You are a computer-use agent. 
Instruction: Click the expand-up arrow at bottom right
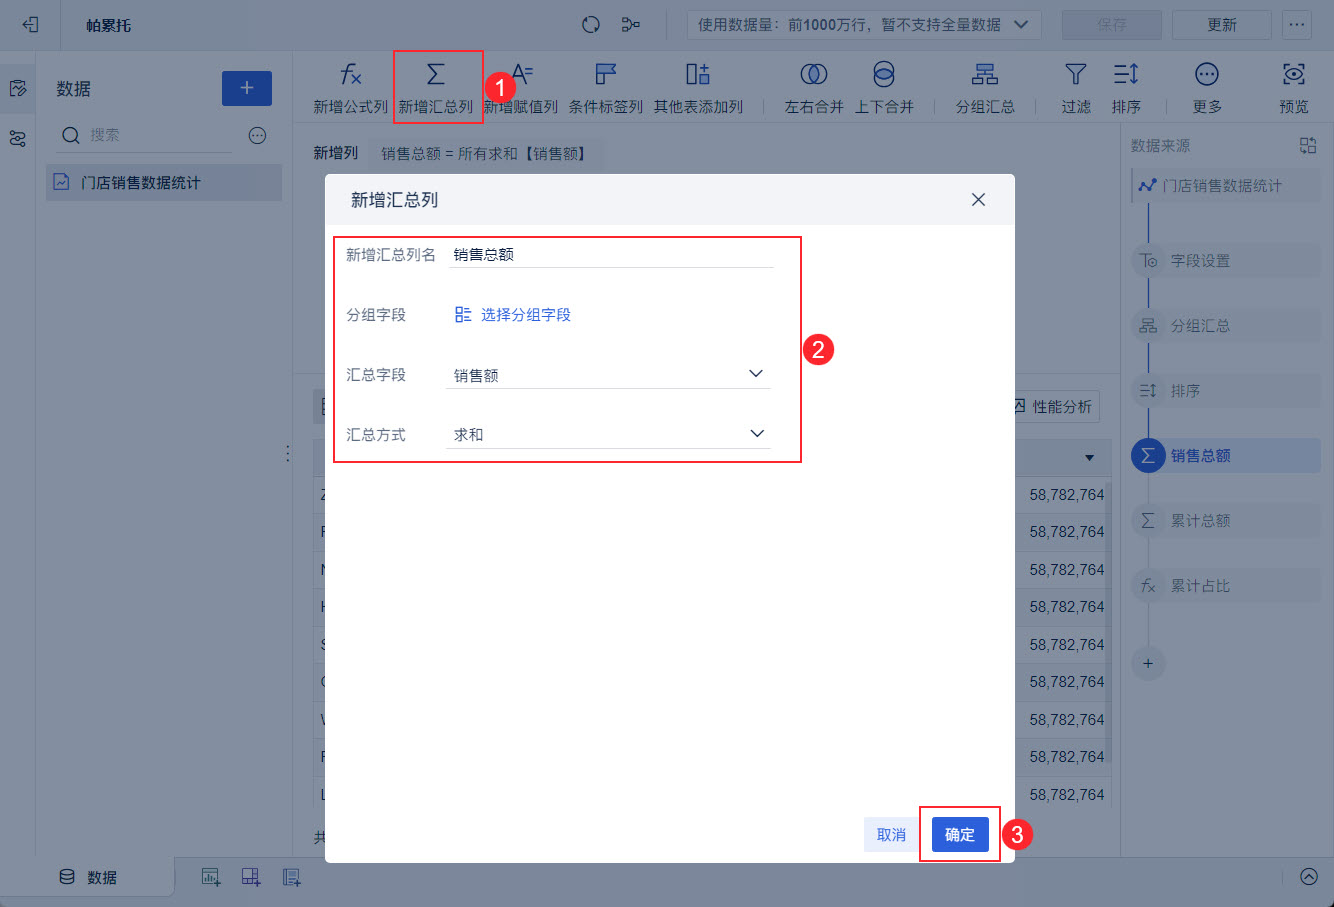1309,877
